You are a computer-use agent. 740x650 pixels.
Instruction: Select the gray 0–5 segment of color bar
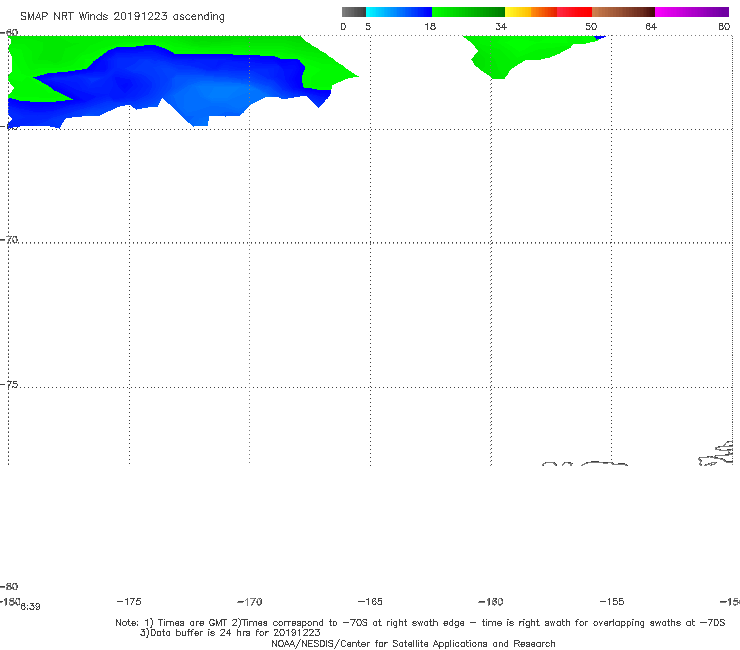click(353, 12)
